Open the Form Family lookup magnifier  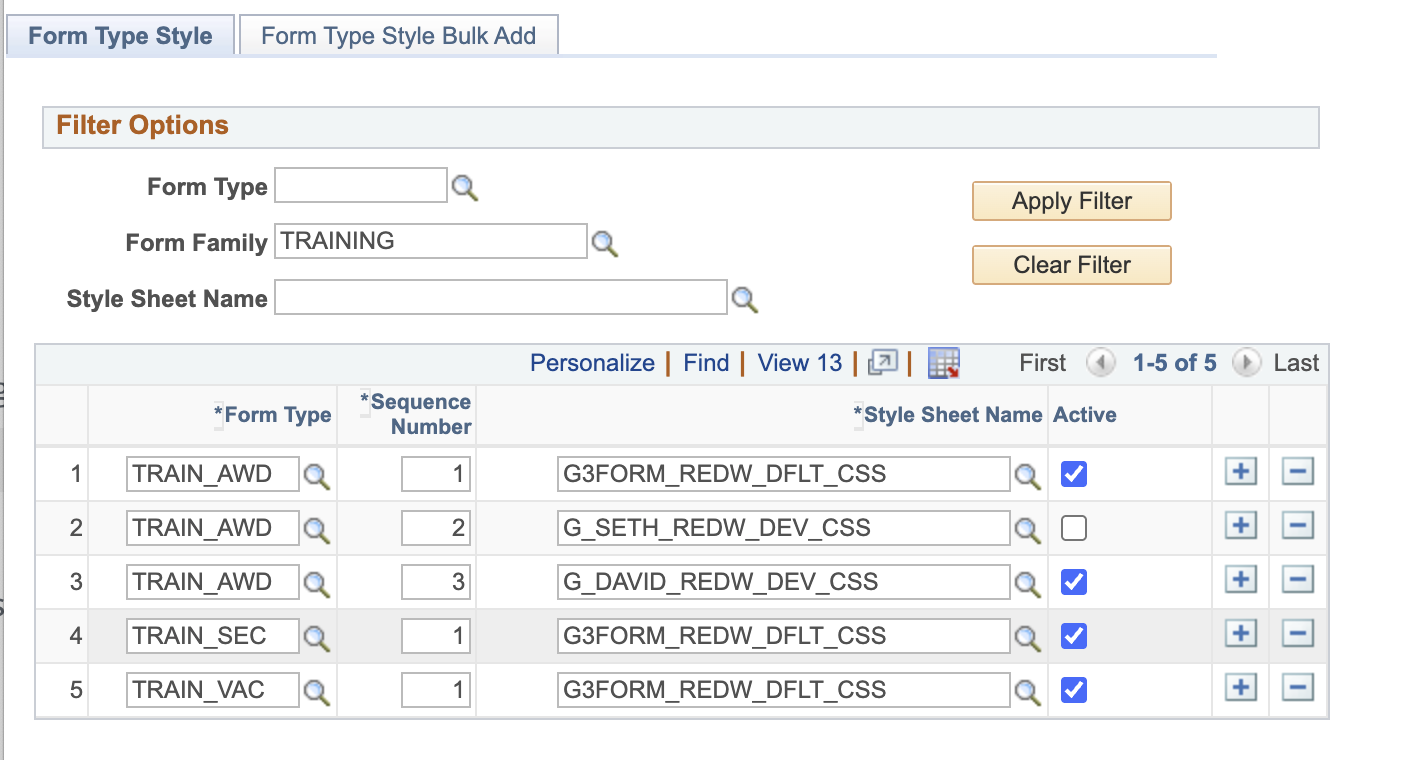tap(604, 241)
